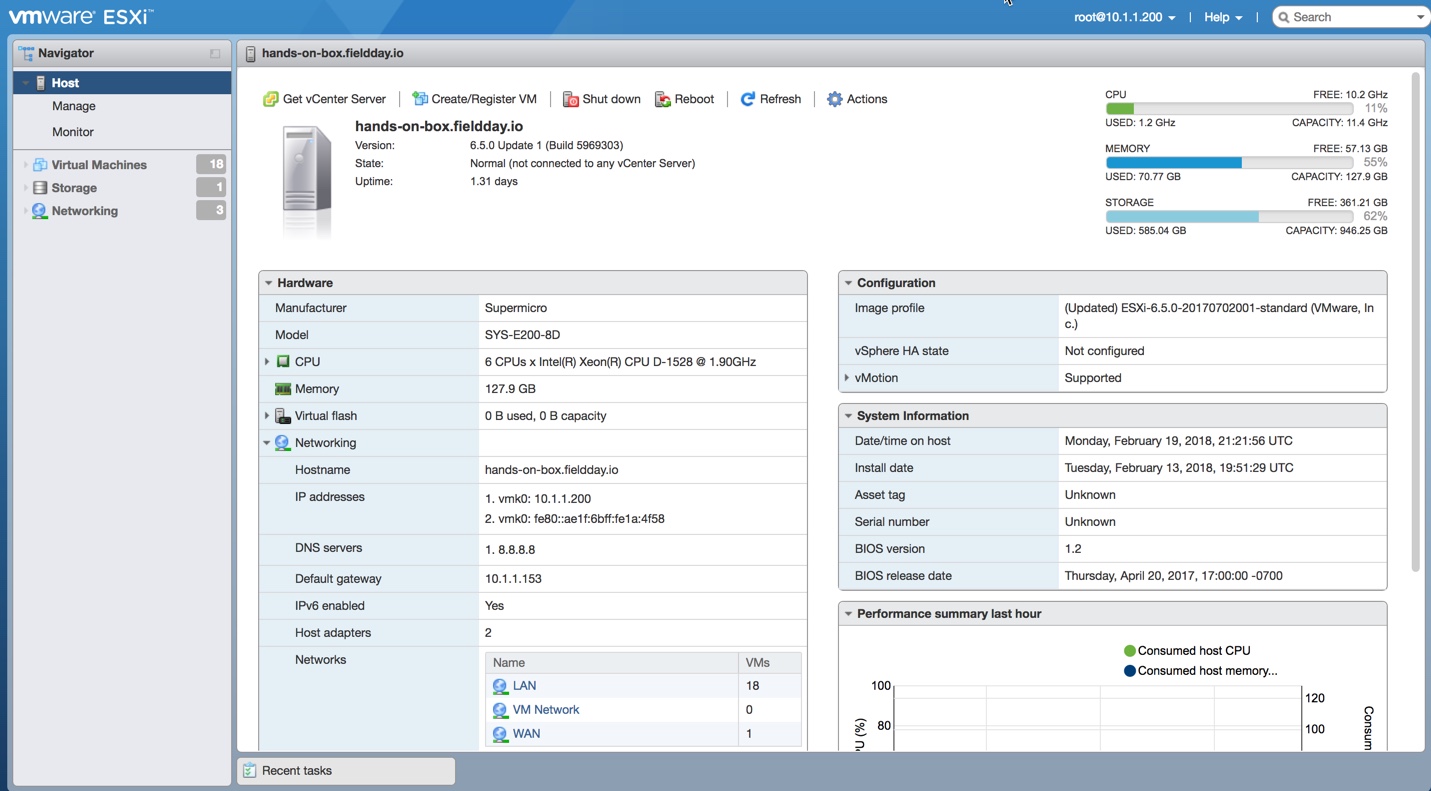Click the Reboot host icon
1431x791 pixels.
tap(662, 99)
